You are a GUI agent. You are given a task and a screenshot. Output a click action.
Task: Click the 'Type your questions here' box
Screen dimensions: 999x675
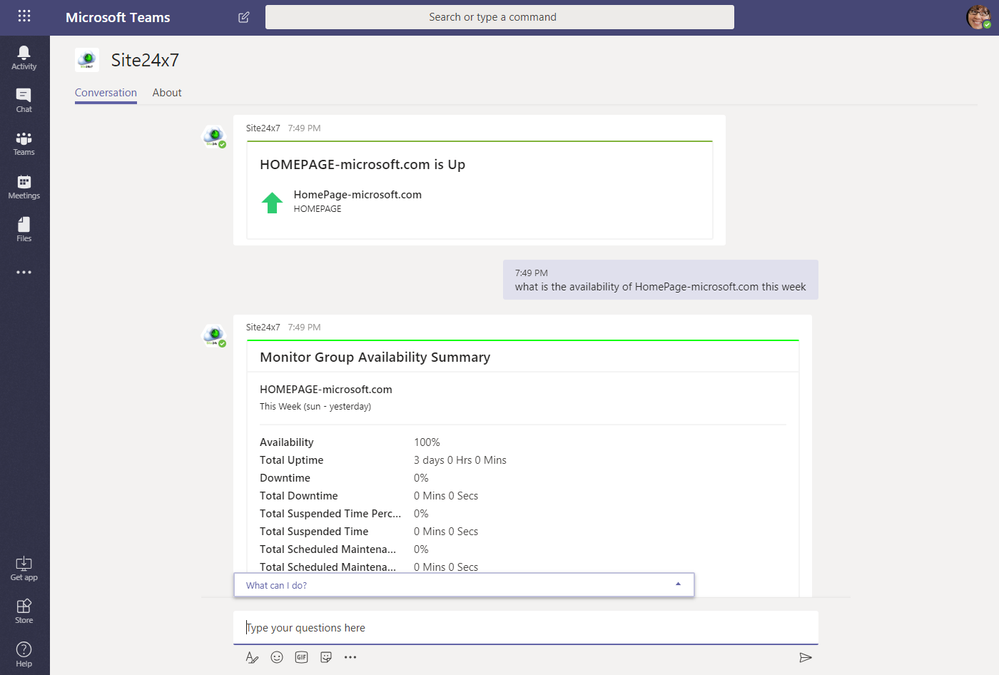[526, 628]
